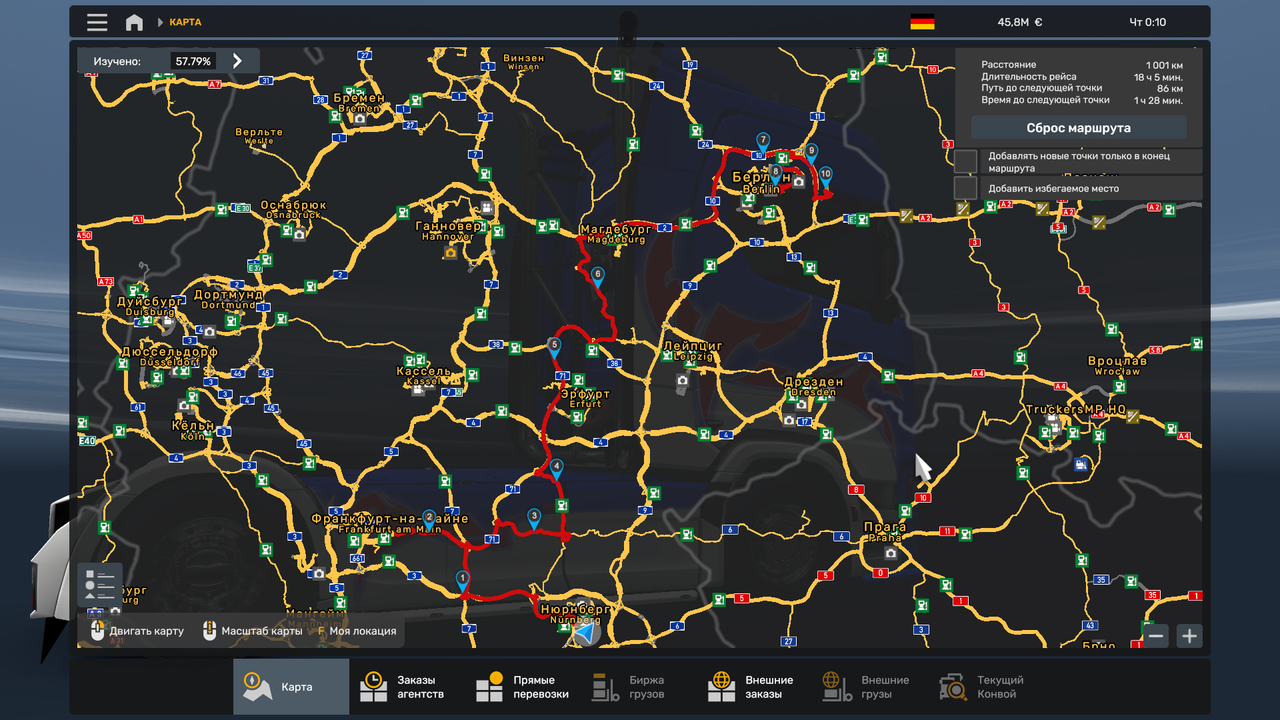Open the Заказы агентств tab
This screenshot has width=1280, height=720.
tap(407, 687)
